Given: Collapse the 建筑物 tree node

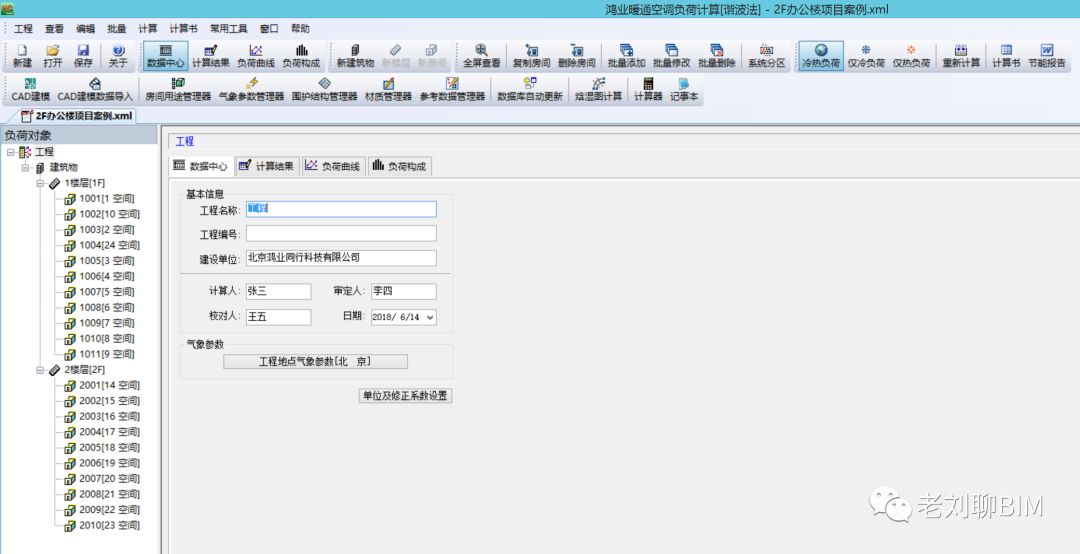Looking at the screenshot, I should point(25,167).
